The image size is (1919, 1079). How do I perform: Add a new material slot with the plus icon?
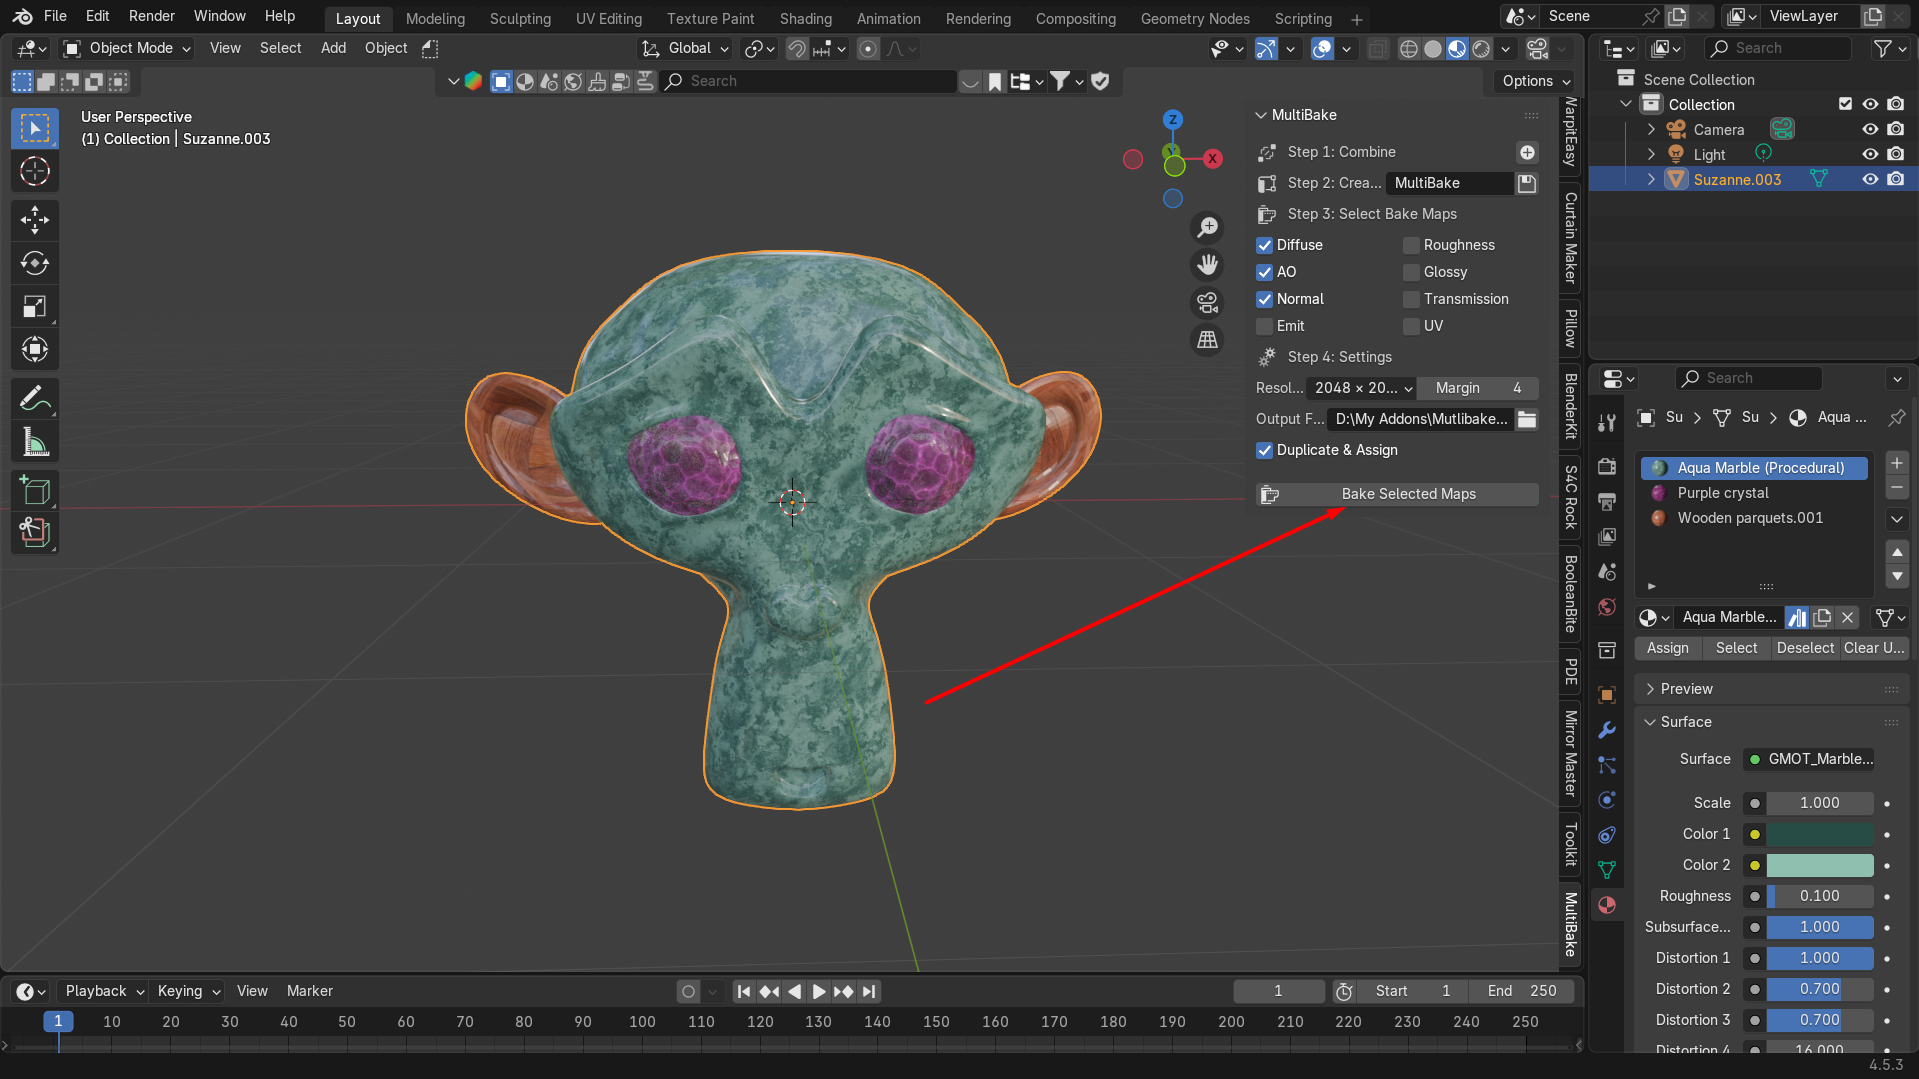pos(1897,463)
